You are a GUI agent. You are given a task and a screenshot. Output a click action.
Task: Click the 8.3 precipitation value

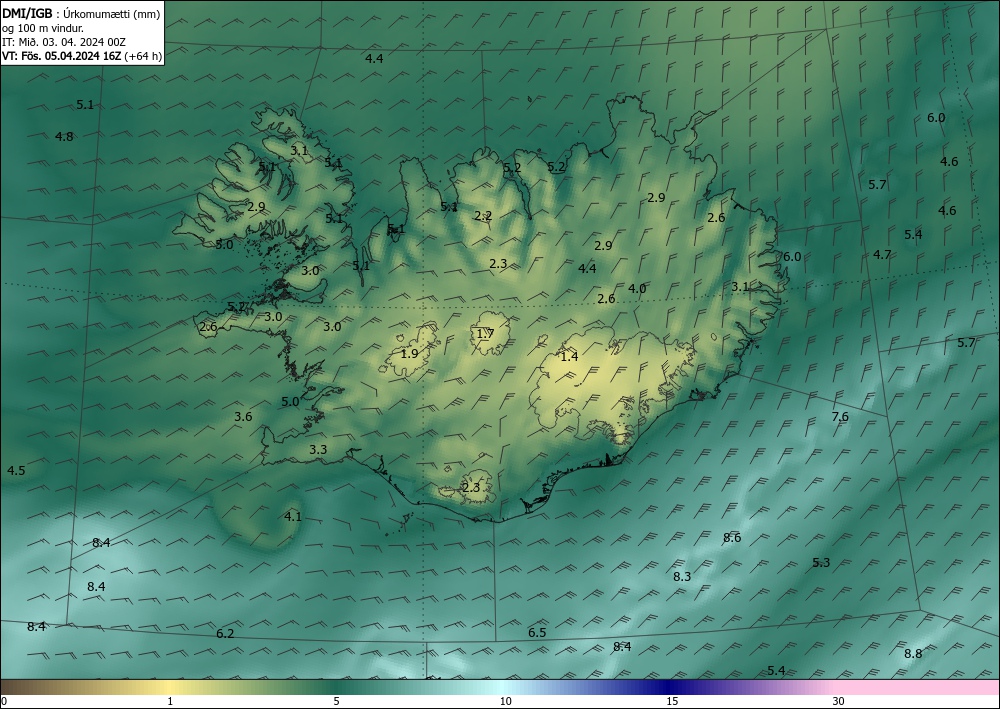682,577
